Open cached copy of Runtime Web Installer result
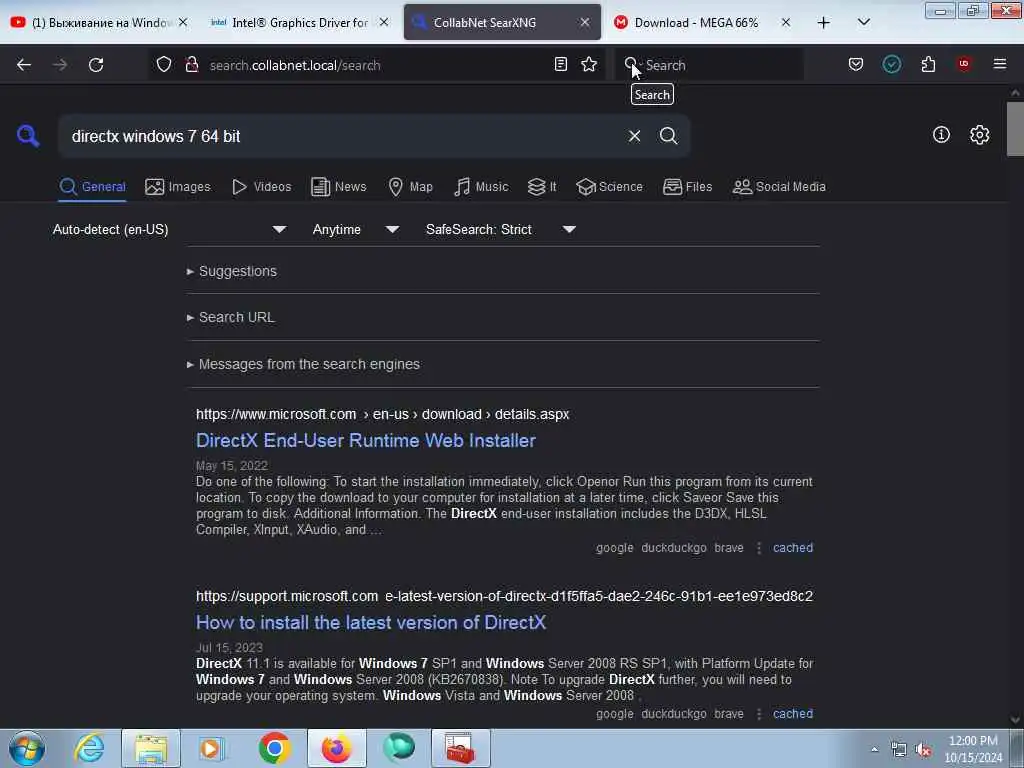1024x768 pixels. pyautogui.click(x=793, y=548)
